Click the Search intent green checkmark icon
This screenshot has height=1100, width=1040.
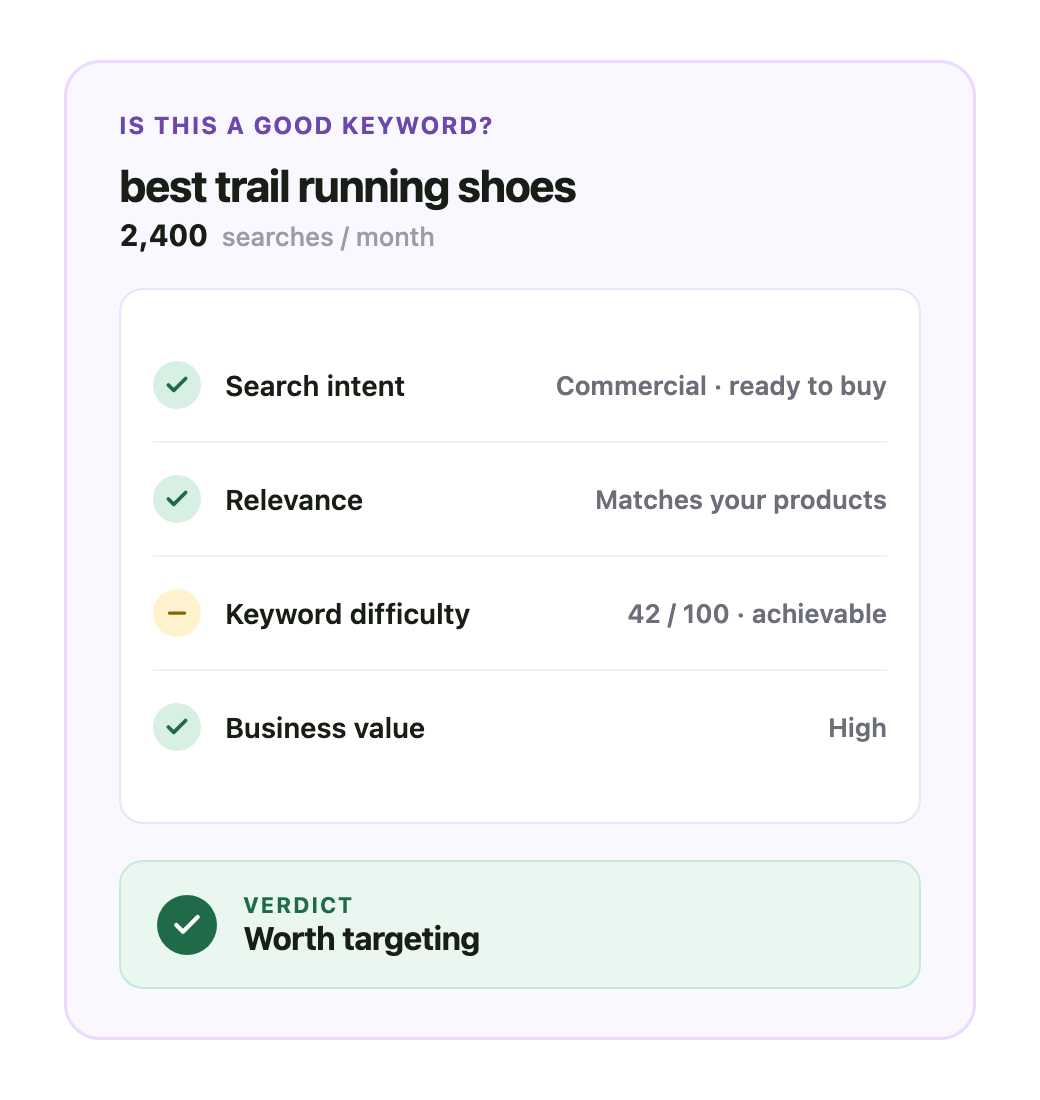[177, 385]
